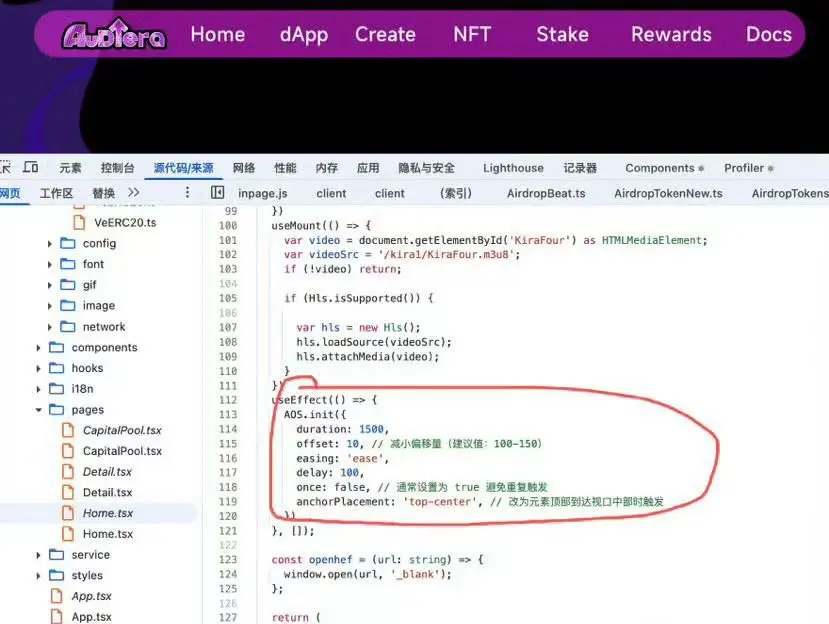Open the non-italic Detail.tsx file
This screenshot has width=829, height=624.
(x=107, y=492)
